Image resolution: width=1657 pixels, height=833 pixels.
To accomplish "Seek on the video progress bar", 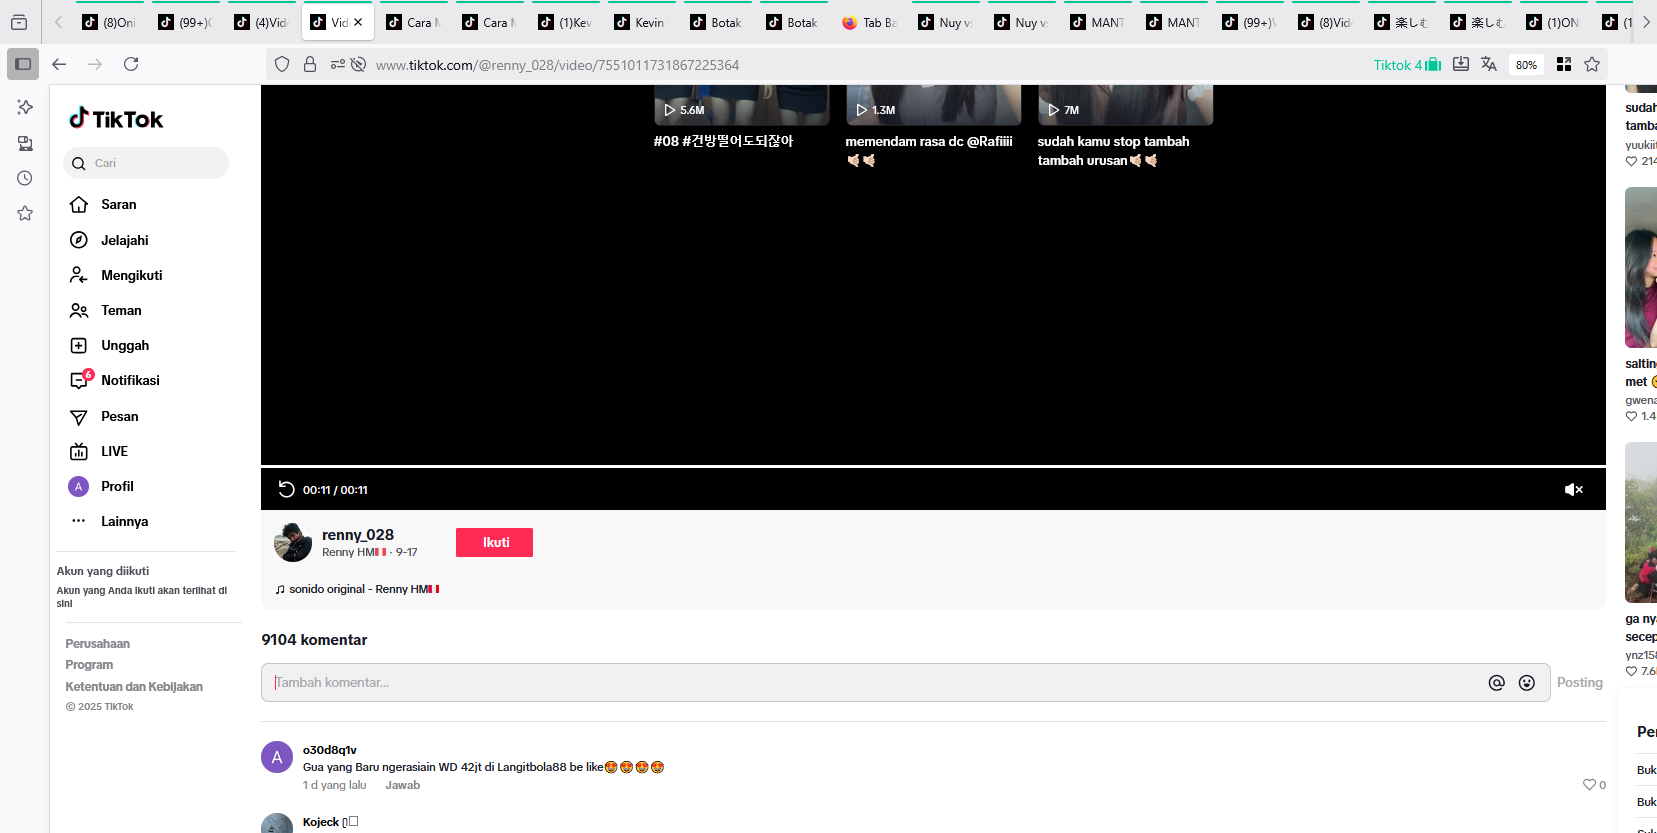I will pyautogui.click(x=933, y=466).
